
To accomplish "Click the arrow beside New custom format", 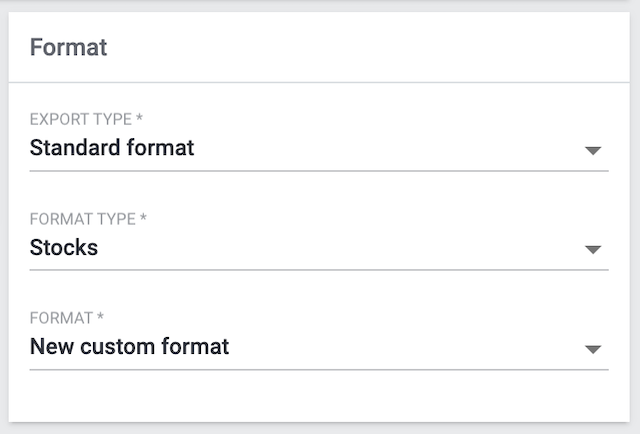I will [x=593, y=349].
